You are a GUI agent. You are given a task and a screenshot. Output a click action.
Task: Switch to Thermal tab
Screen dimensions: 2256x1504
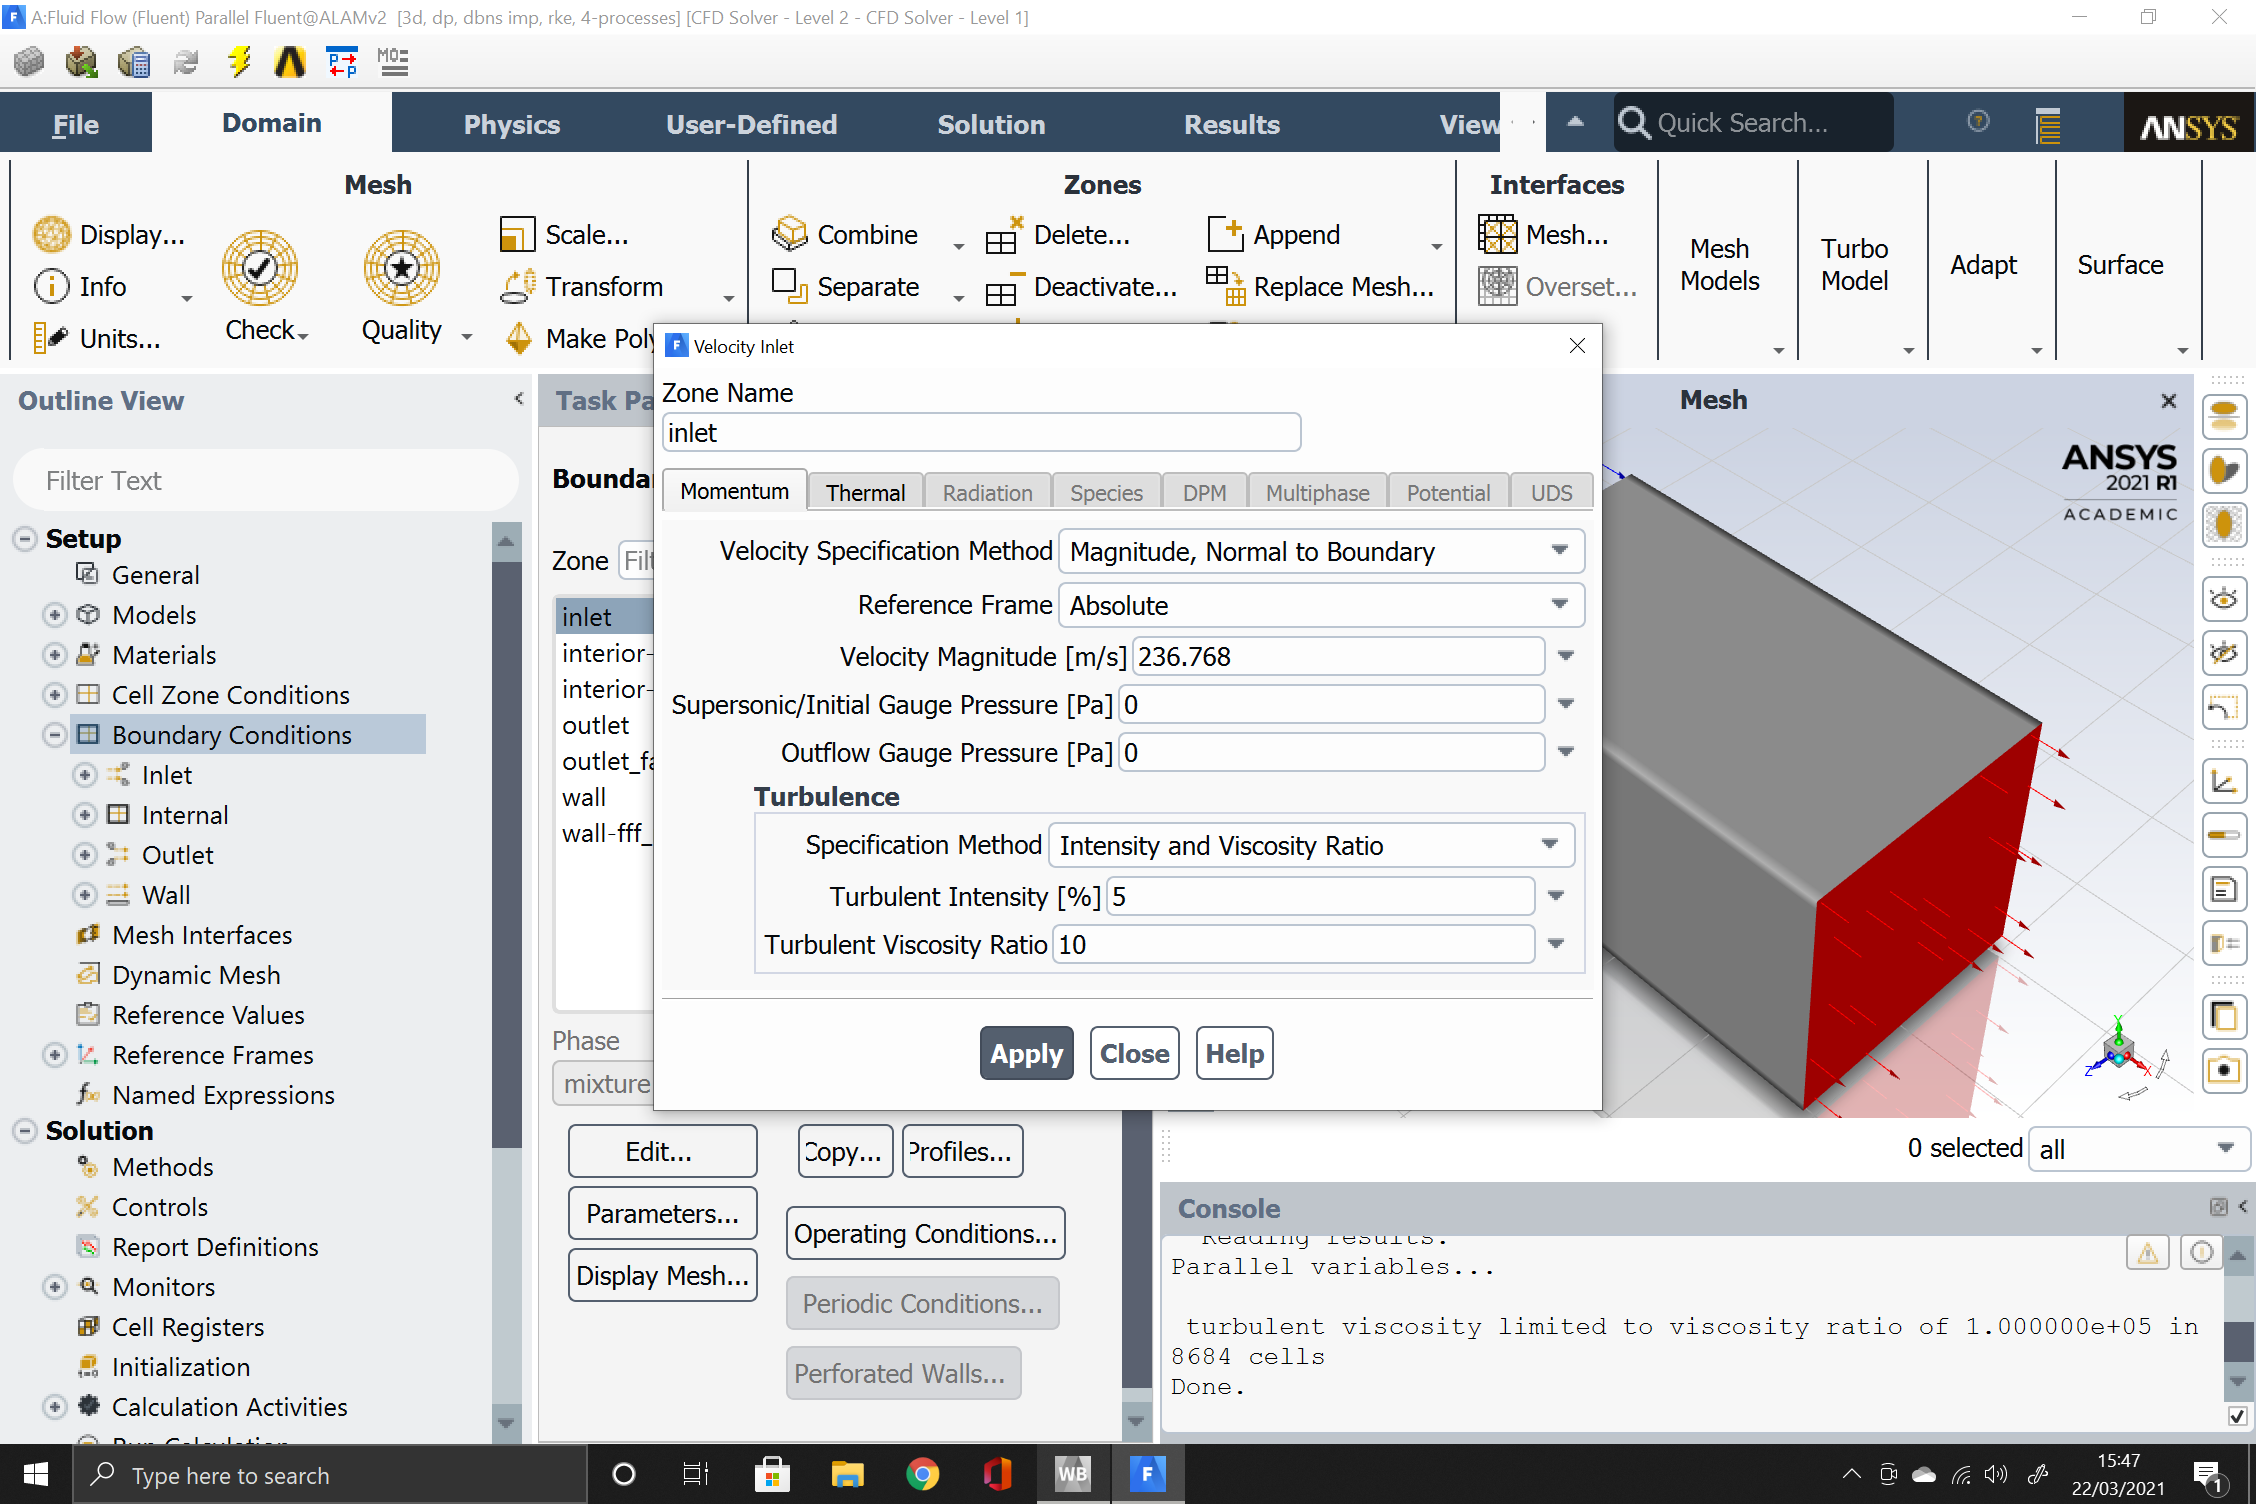coord(865,492)
